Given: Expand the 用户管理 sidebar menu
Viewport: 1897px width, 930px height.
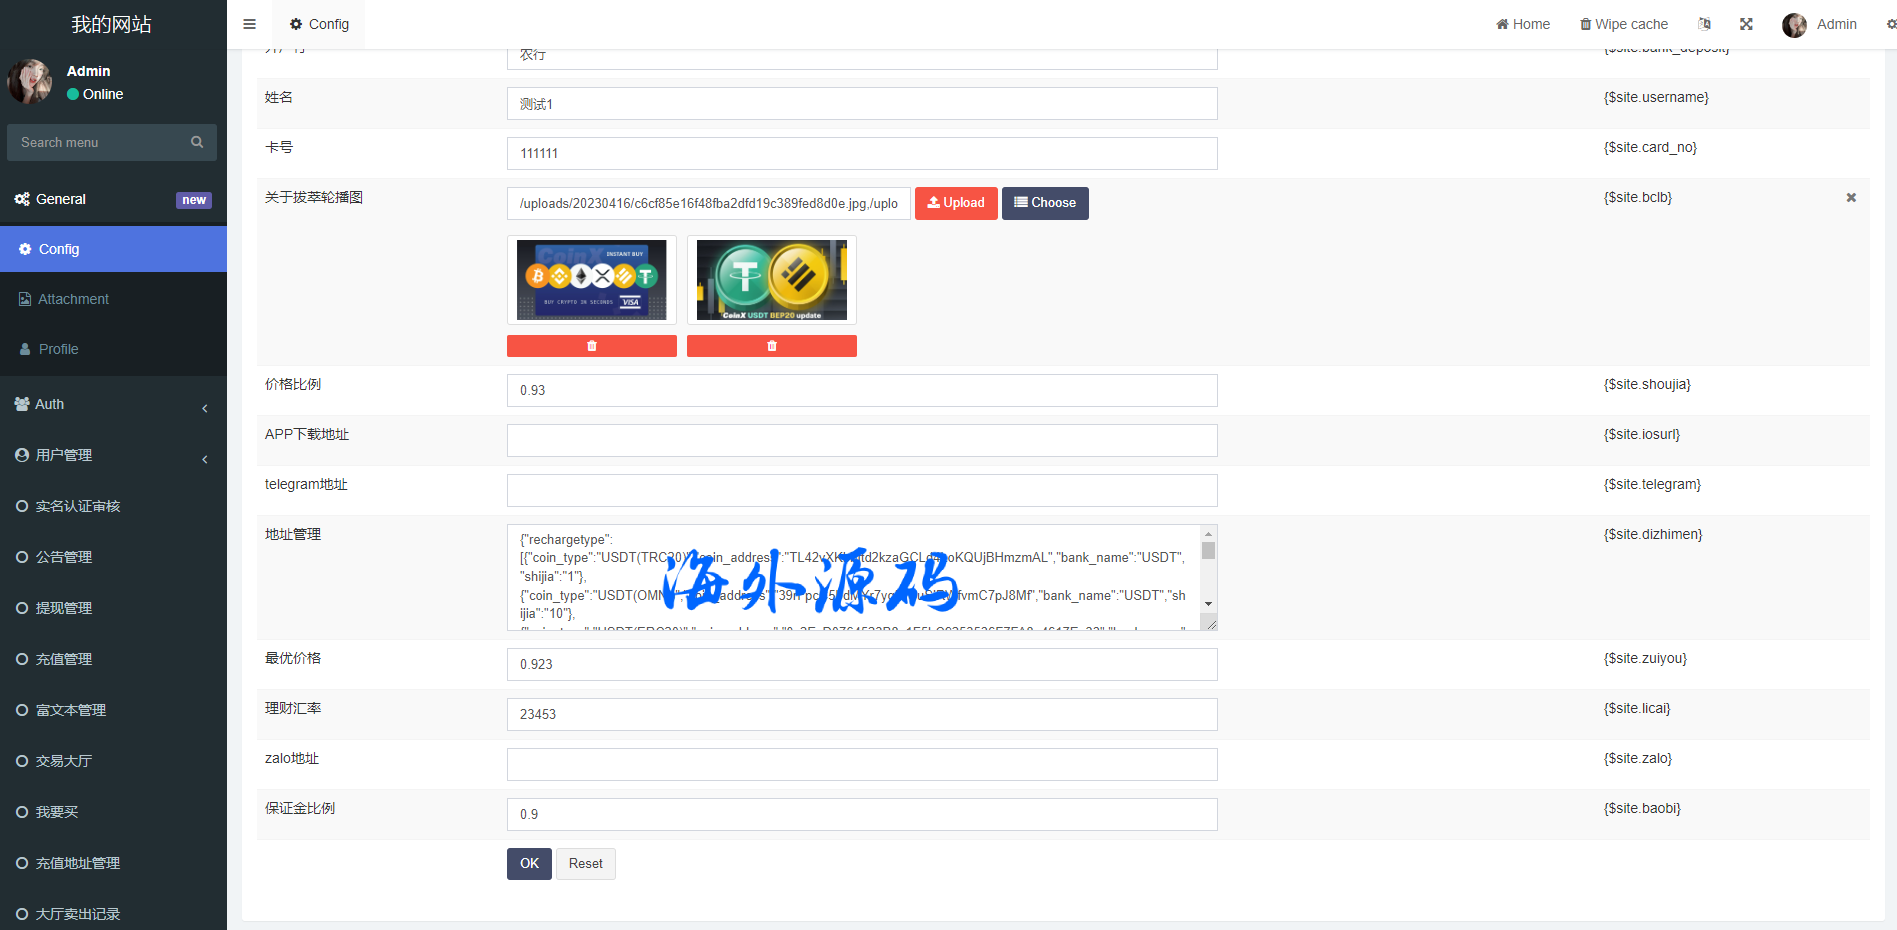Looking at the screenshot, I should (112, 455).
